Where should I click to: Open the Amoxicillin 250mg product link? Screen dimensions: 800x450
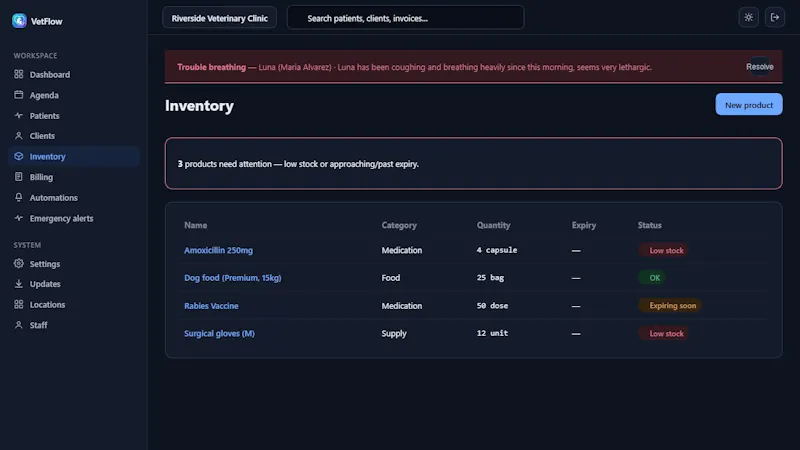click(218, 250)
